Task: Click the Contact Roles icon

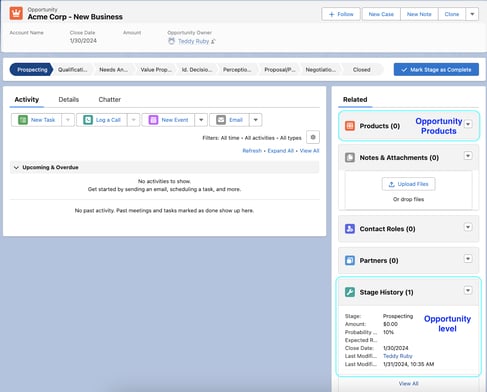Action: point(350,229)
